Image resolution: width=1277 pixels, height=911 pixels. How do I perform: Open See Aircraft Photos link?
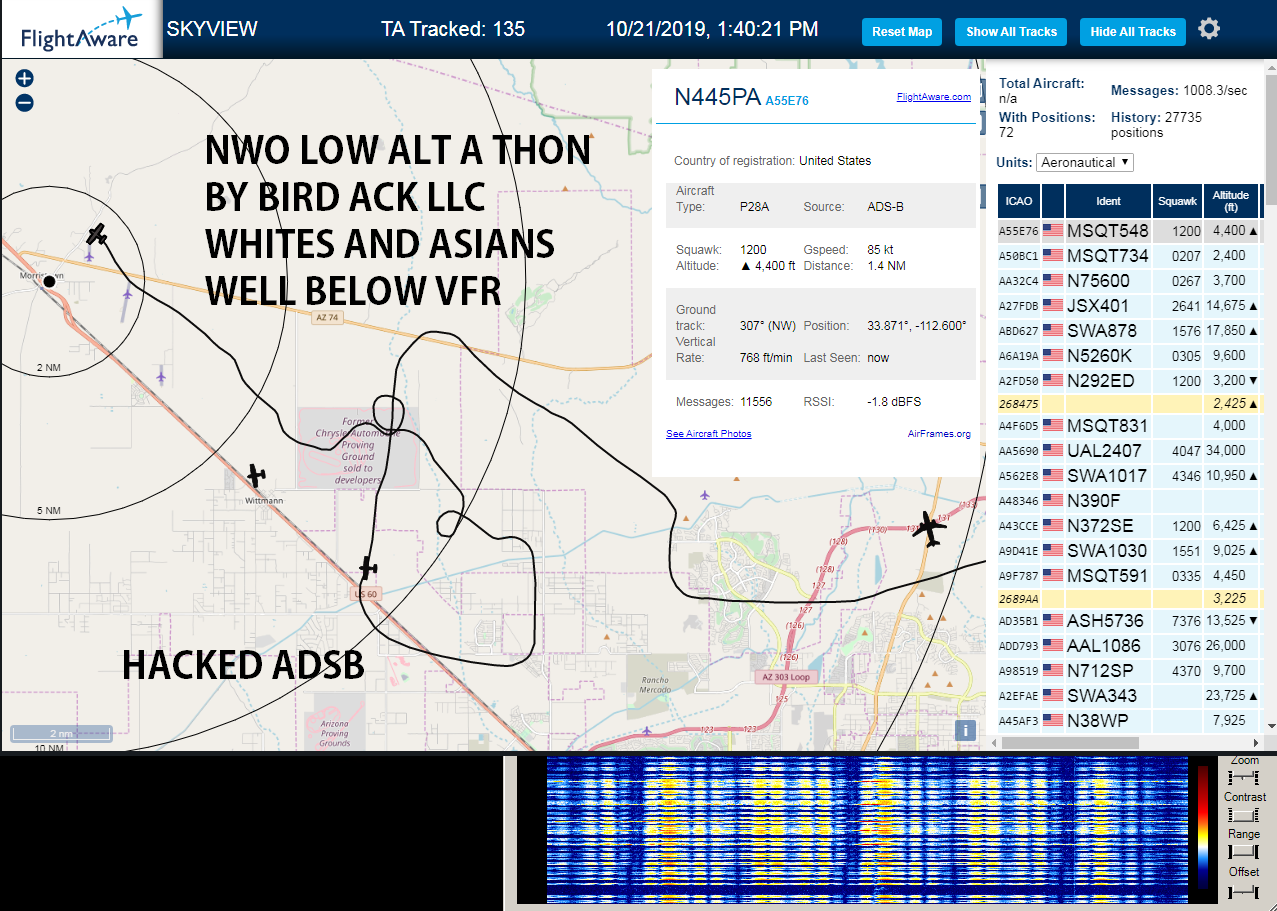pyautogui.click(x=709, y=433)
